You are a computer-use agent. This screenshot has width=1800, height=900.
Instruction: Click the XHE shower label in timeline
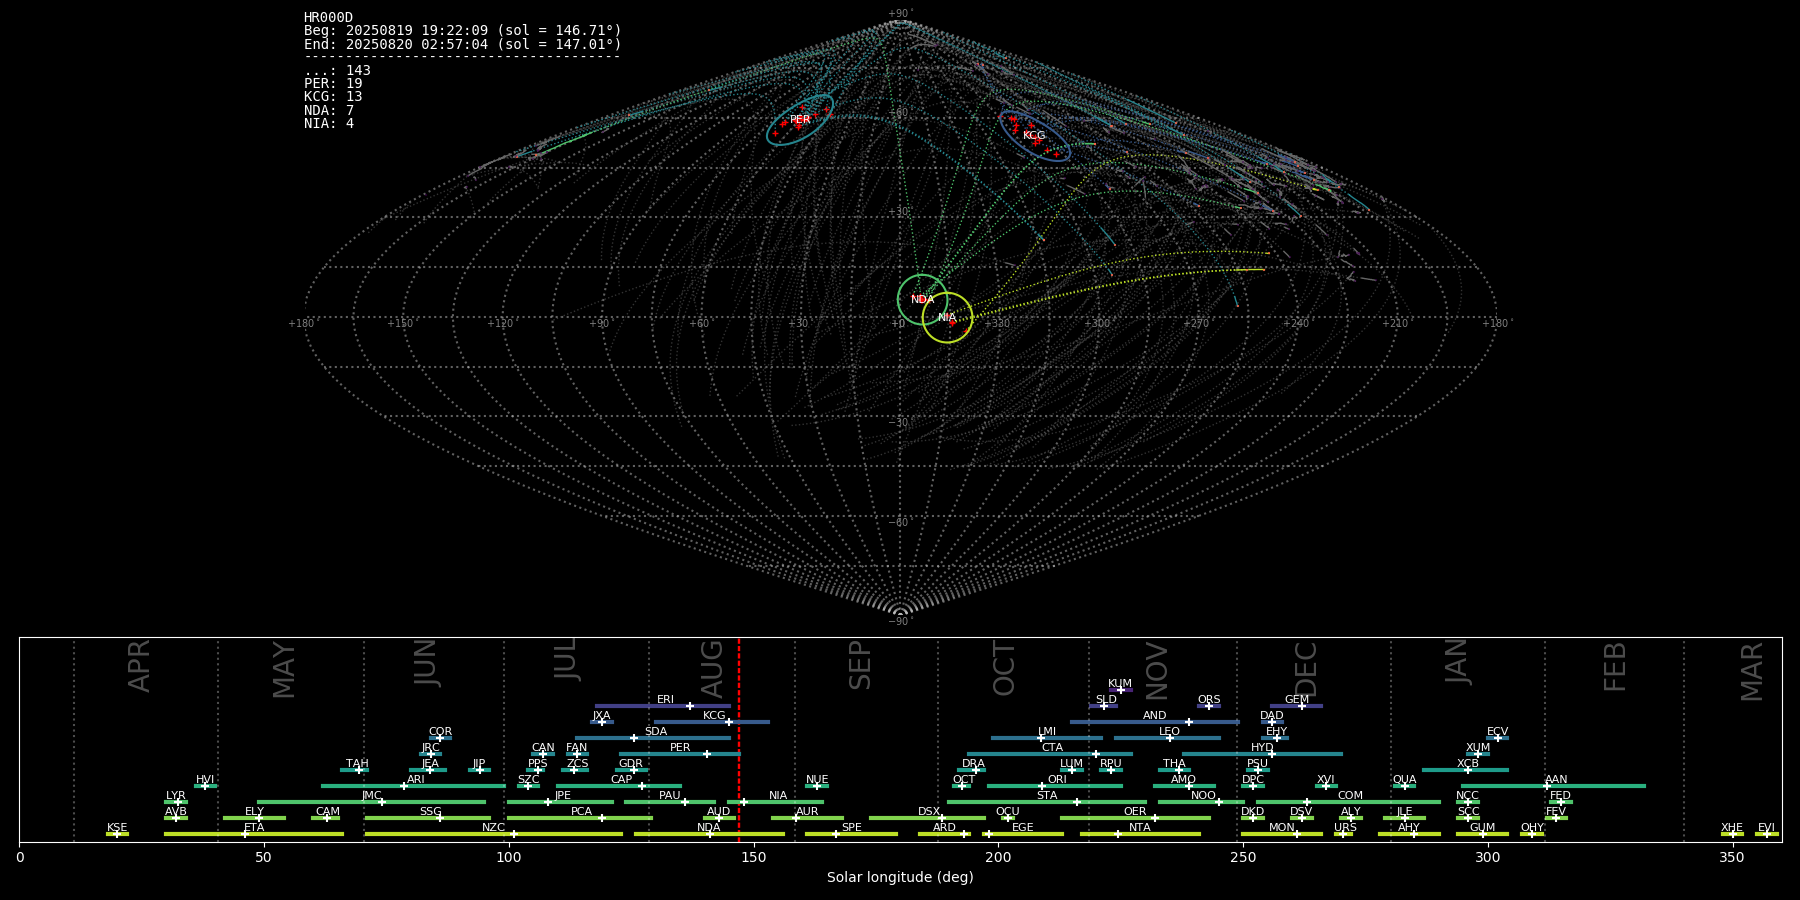[x=1732, y=828]
